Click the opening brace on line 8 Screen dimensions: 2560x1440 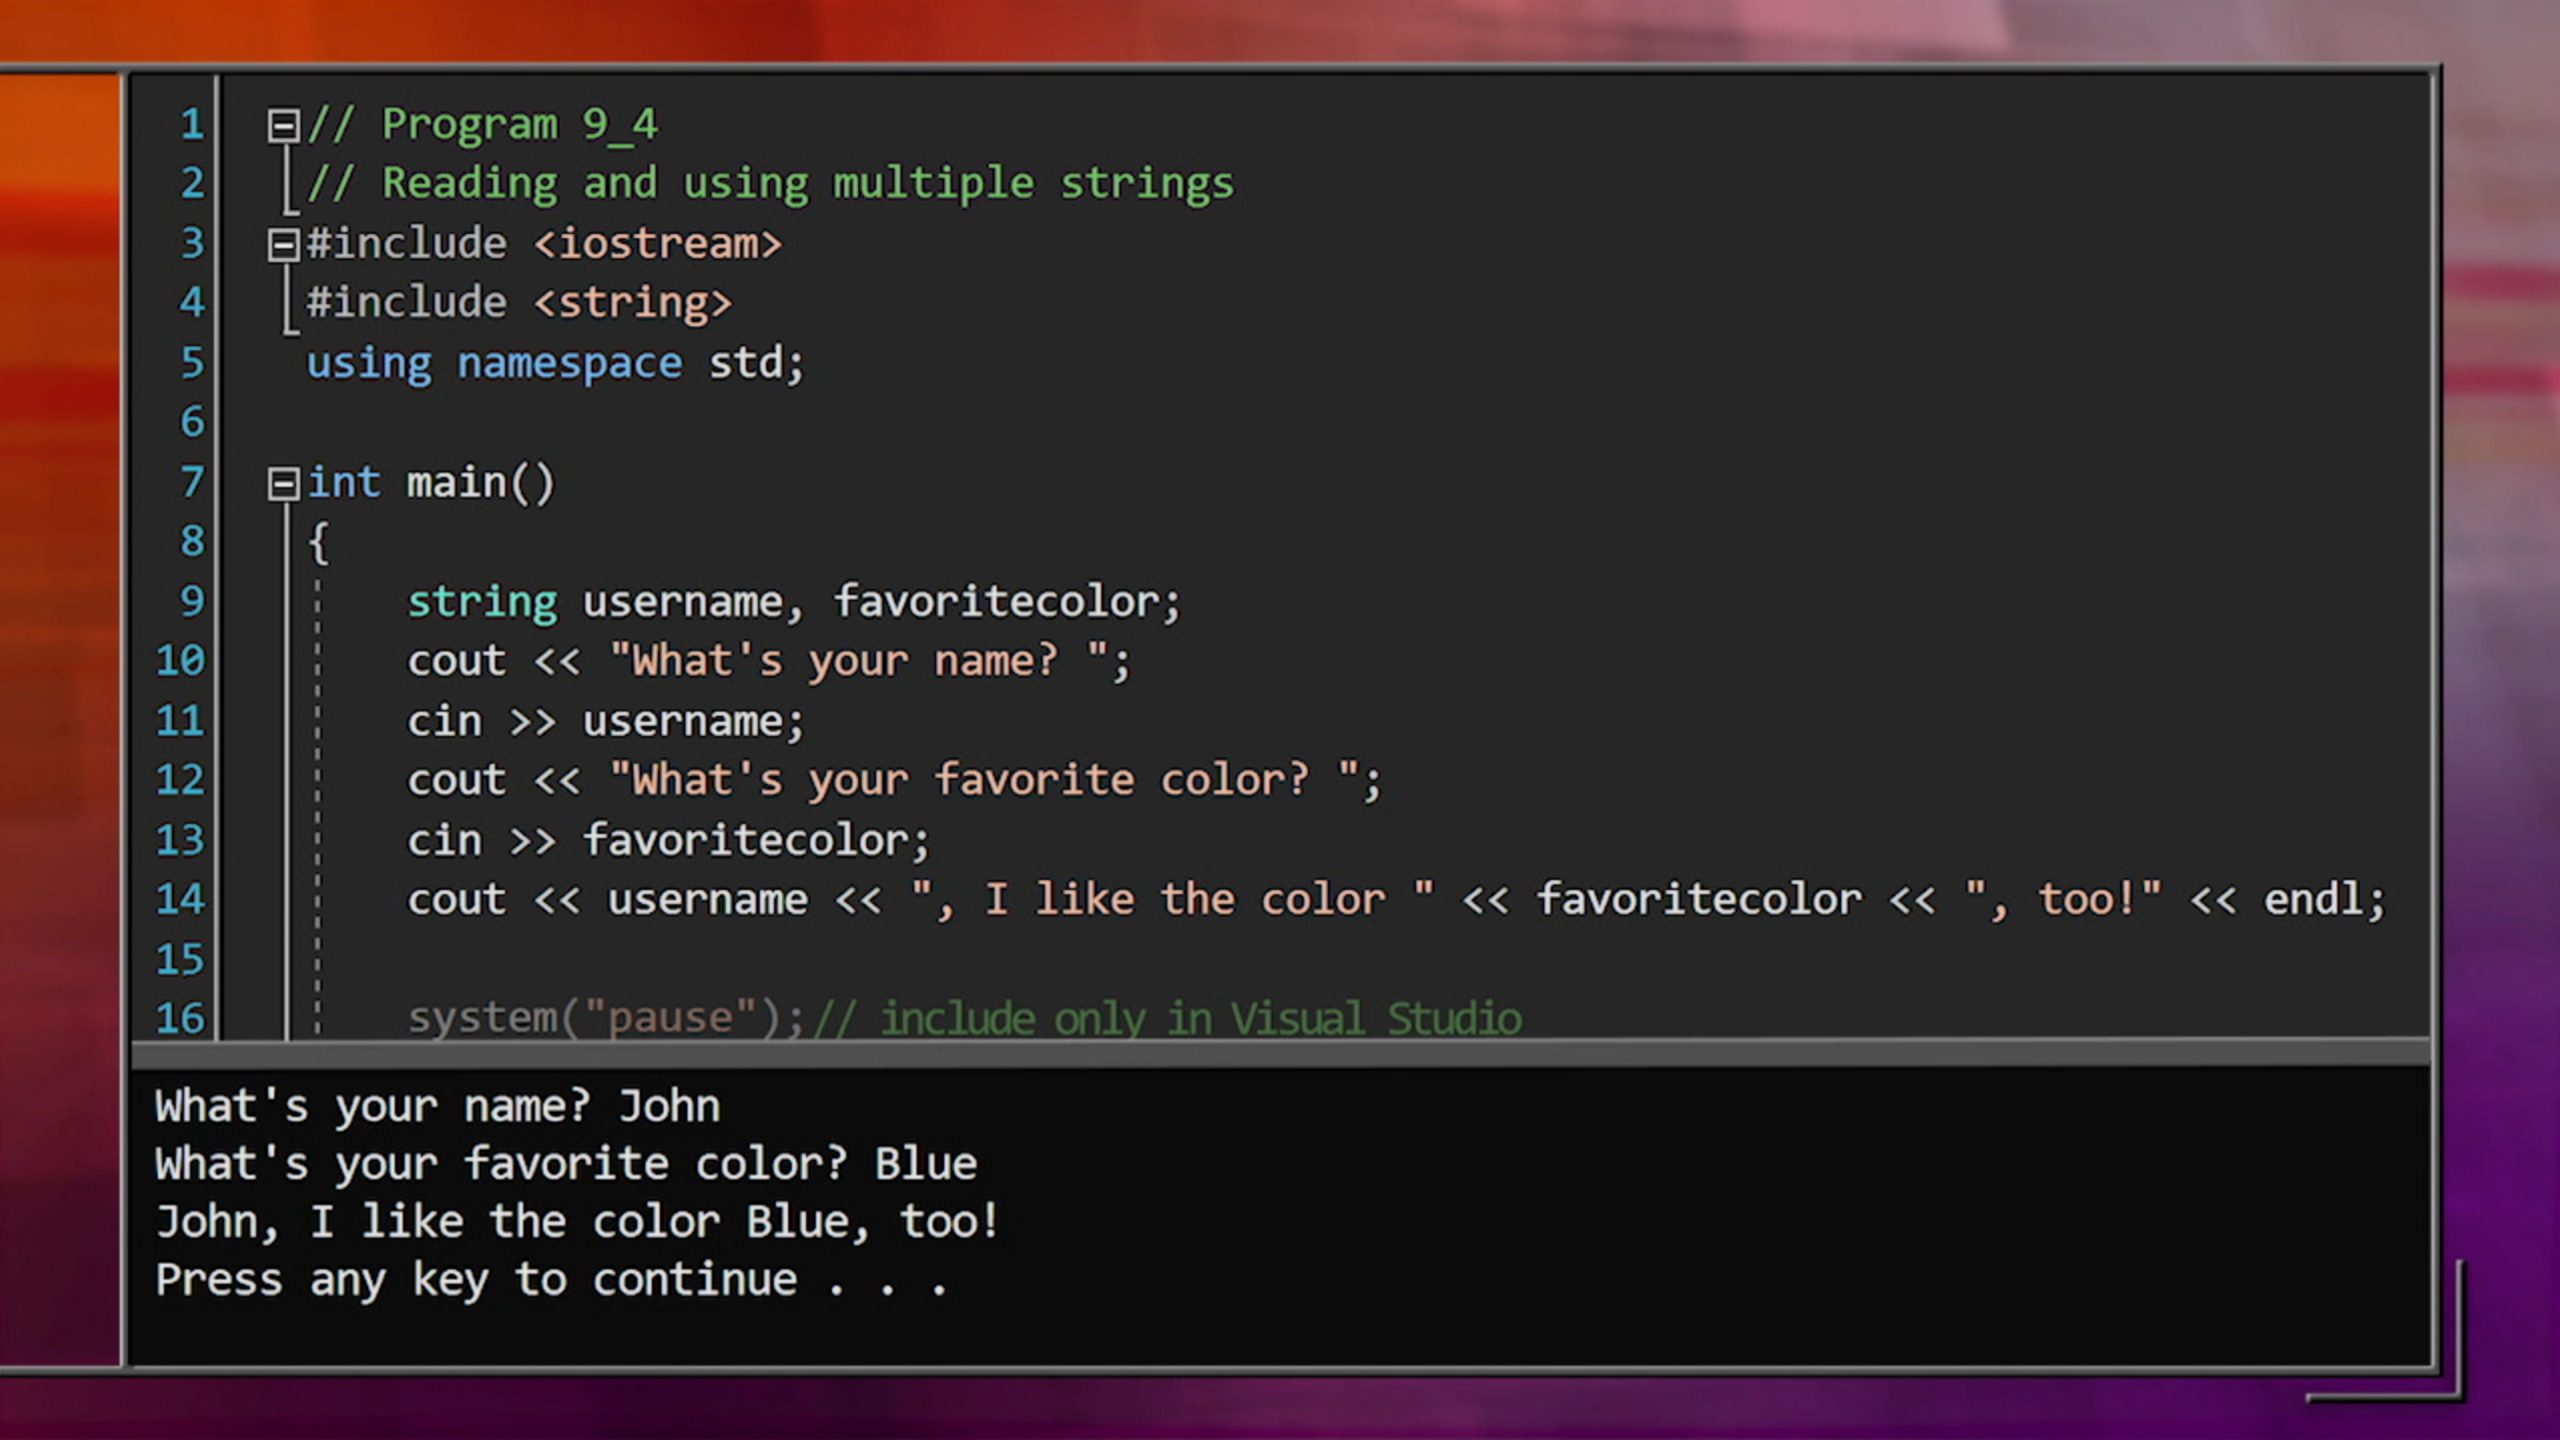coord(318,543)
